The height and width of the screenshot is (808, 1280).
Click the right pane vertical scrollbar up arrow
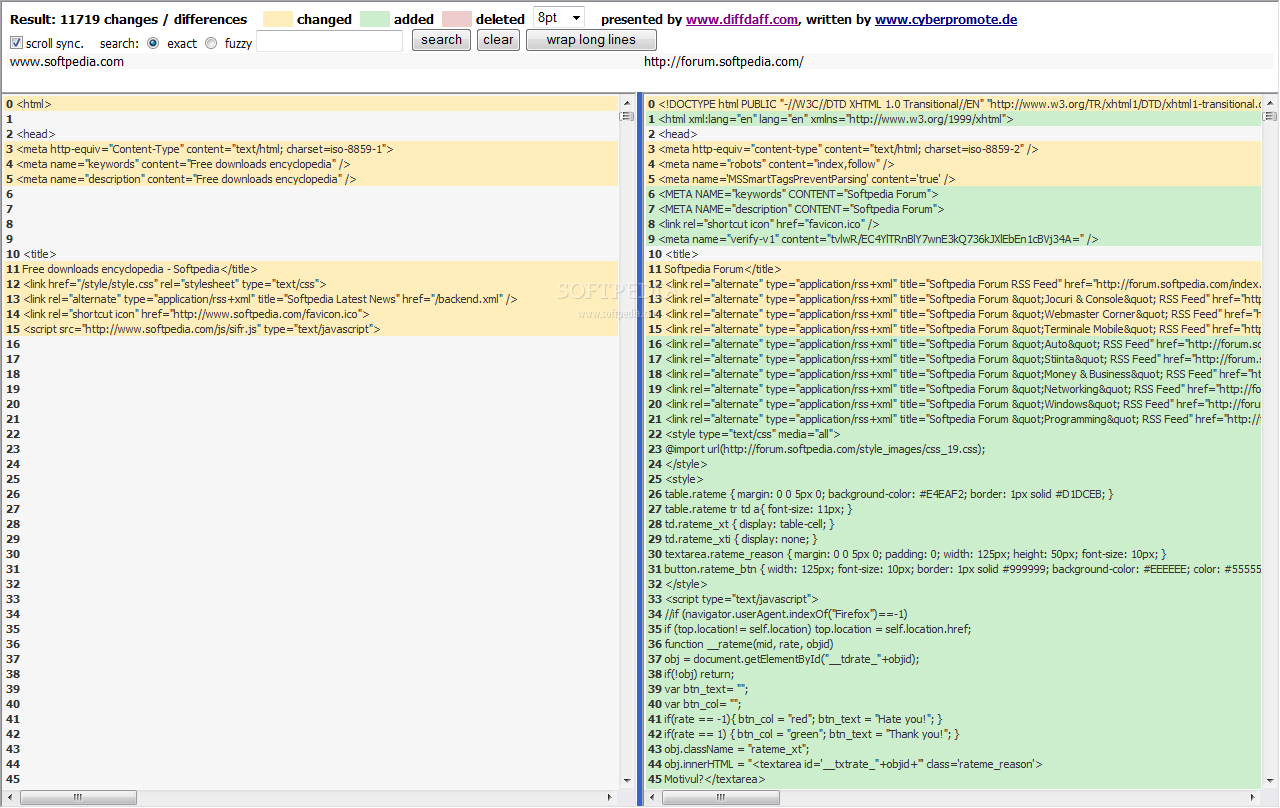(1271, 102)
